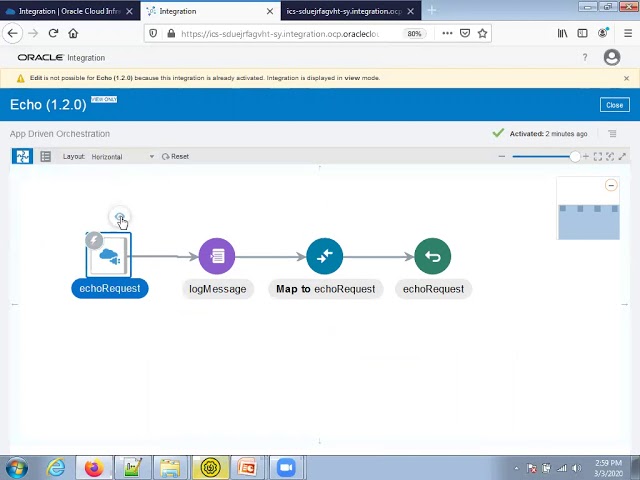The height and width of the screenshot is (480, 640).
Task: Click the Reset layout button
Action: (x=176, y=156)
